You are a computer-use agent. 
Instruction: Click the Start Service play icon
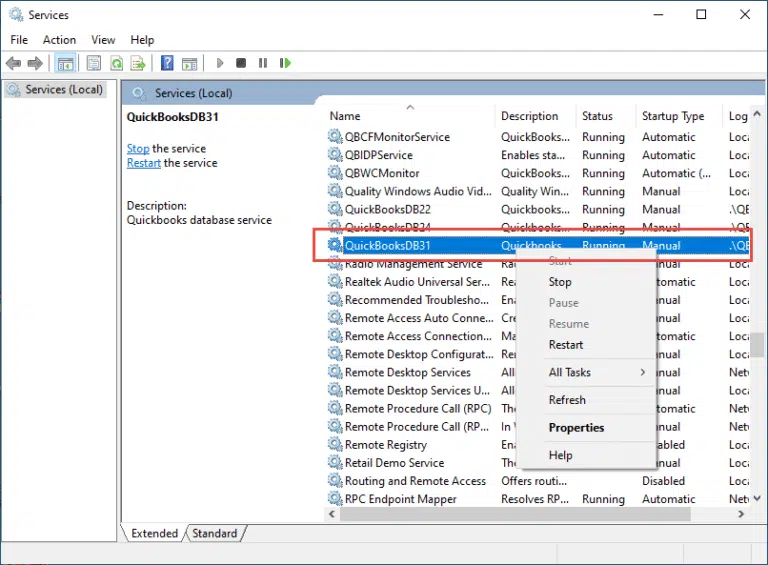point(220,63)
